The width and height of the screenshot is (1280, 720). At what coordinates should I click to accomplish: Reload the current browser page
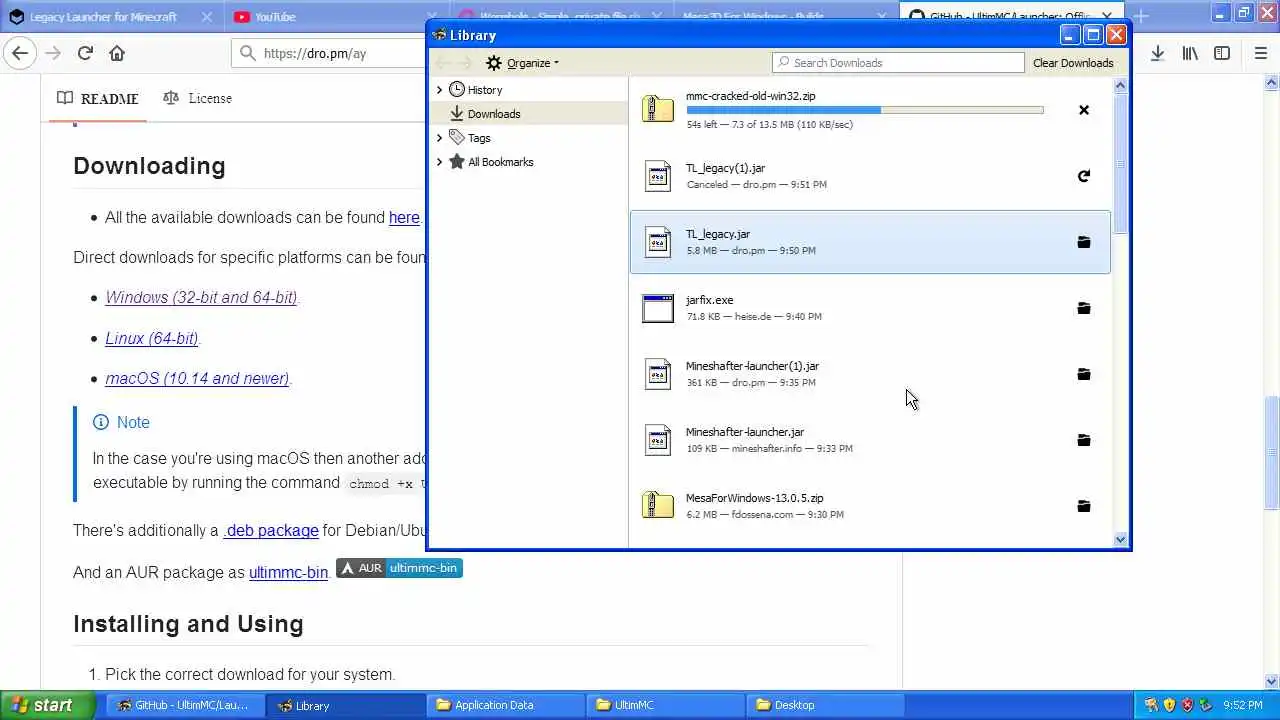(85, 53)
